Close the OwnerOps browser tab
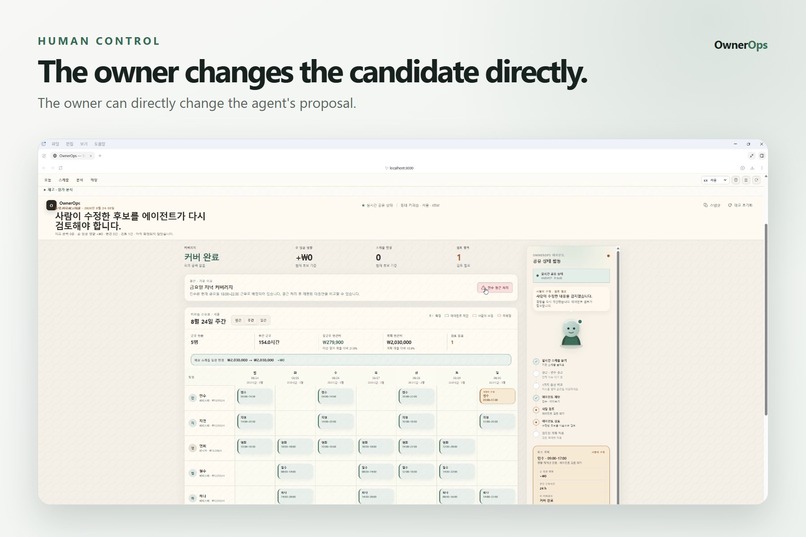The height and width of the screenshot is (537, 806). tap(91, 156)
